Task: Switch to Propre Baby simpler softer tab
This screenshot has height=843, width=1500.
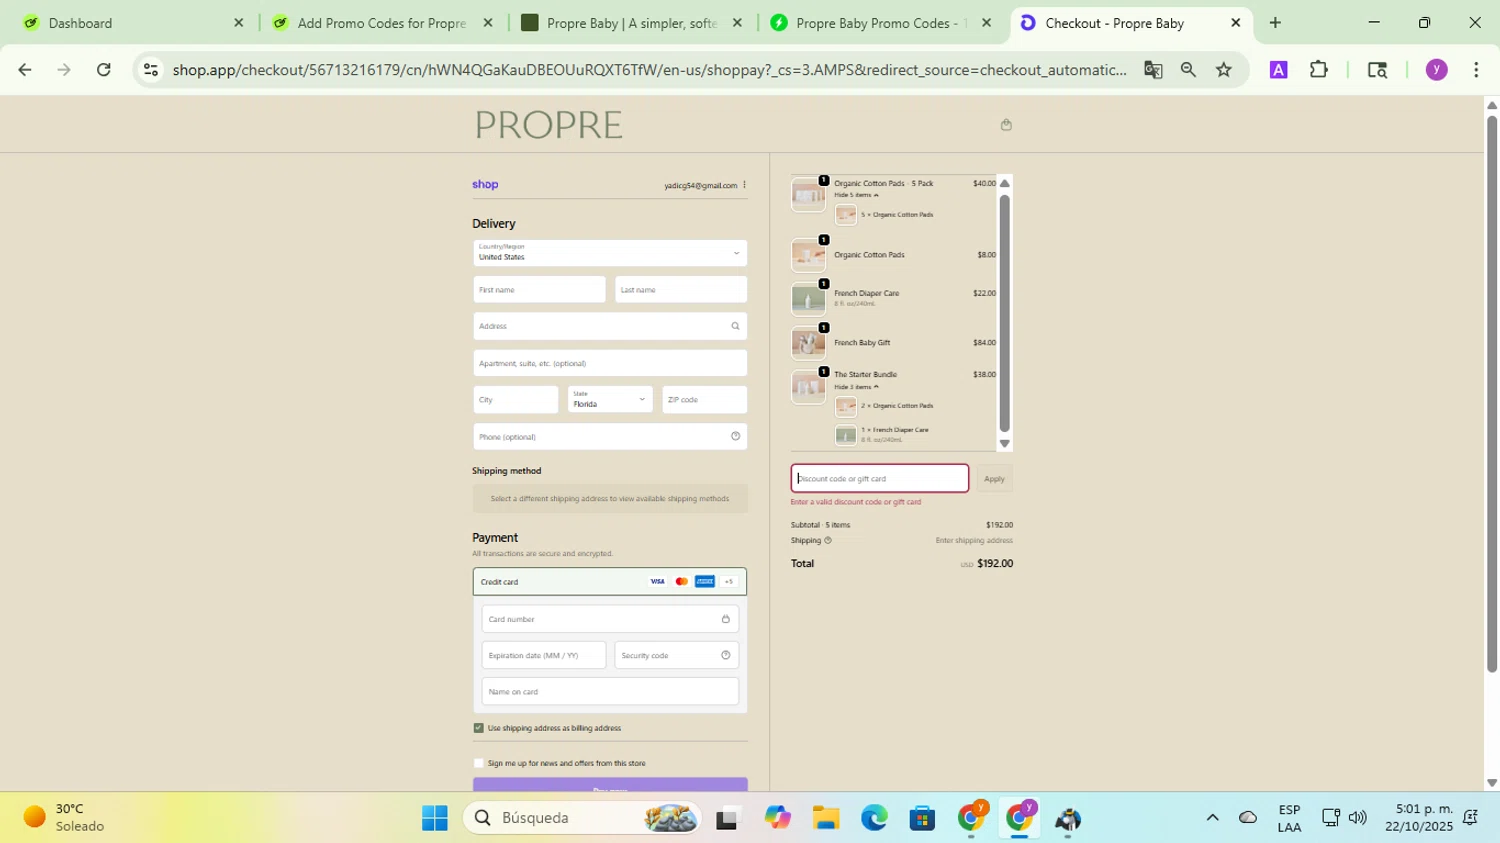Action: pyautogui.click(x=630, y=23)
